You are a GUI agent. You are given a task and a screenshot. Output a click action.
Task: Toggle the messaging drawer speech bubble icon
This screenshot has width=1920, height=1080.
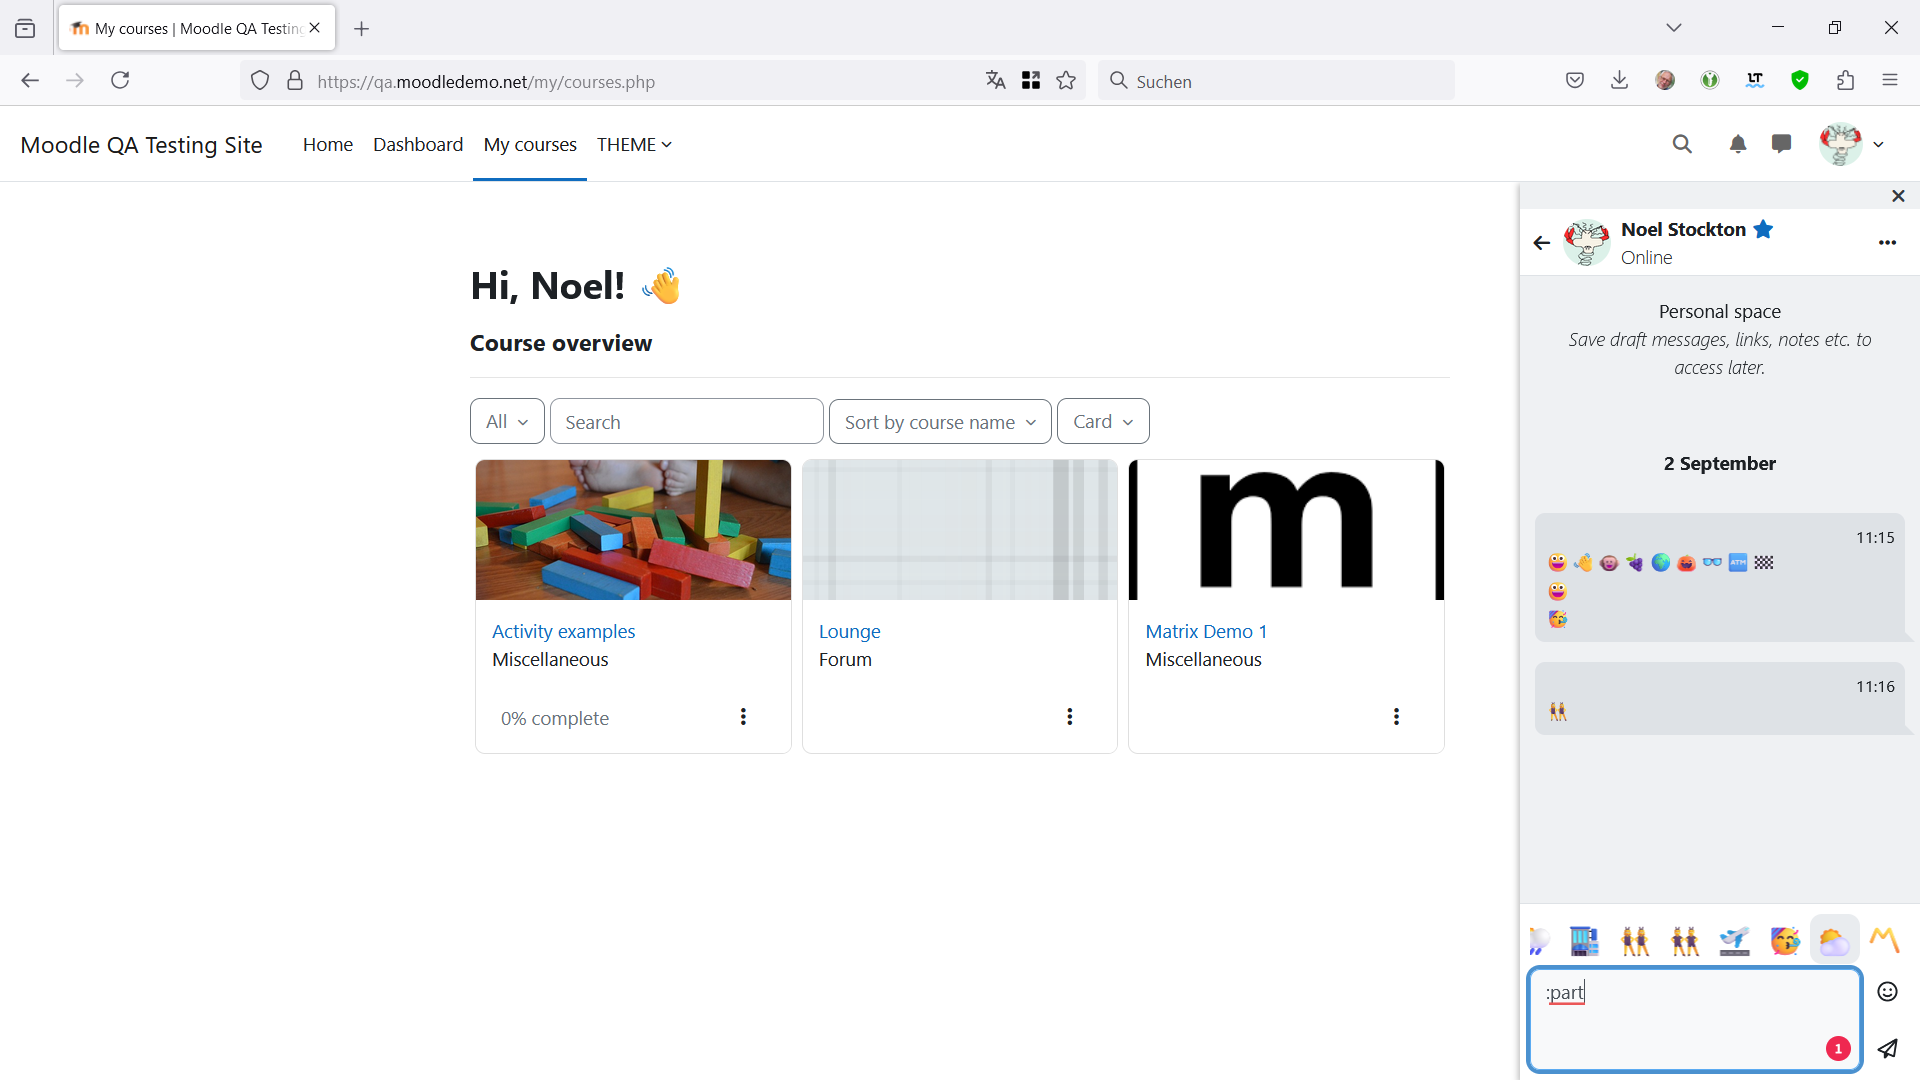click(x=1781, y=144)
